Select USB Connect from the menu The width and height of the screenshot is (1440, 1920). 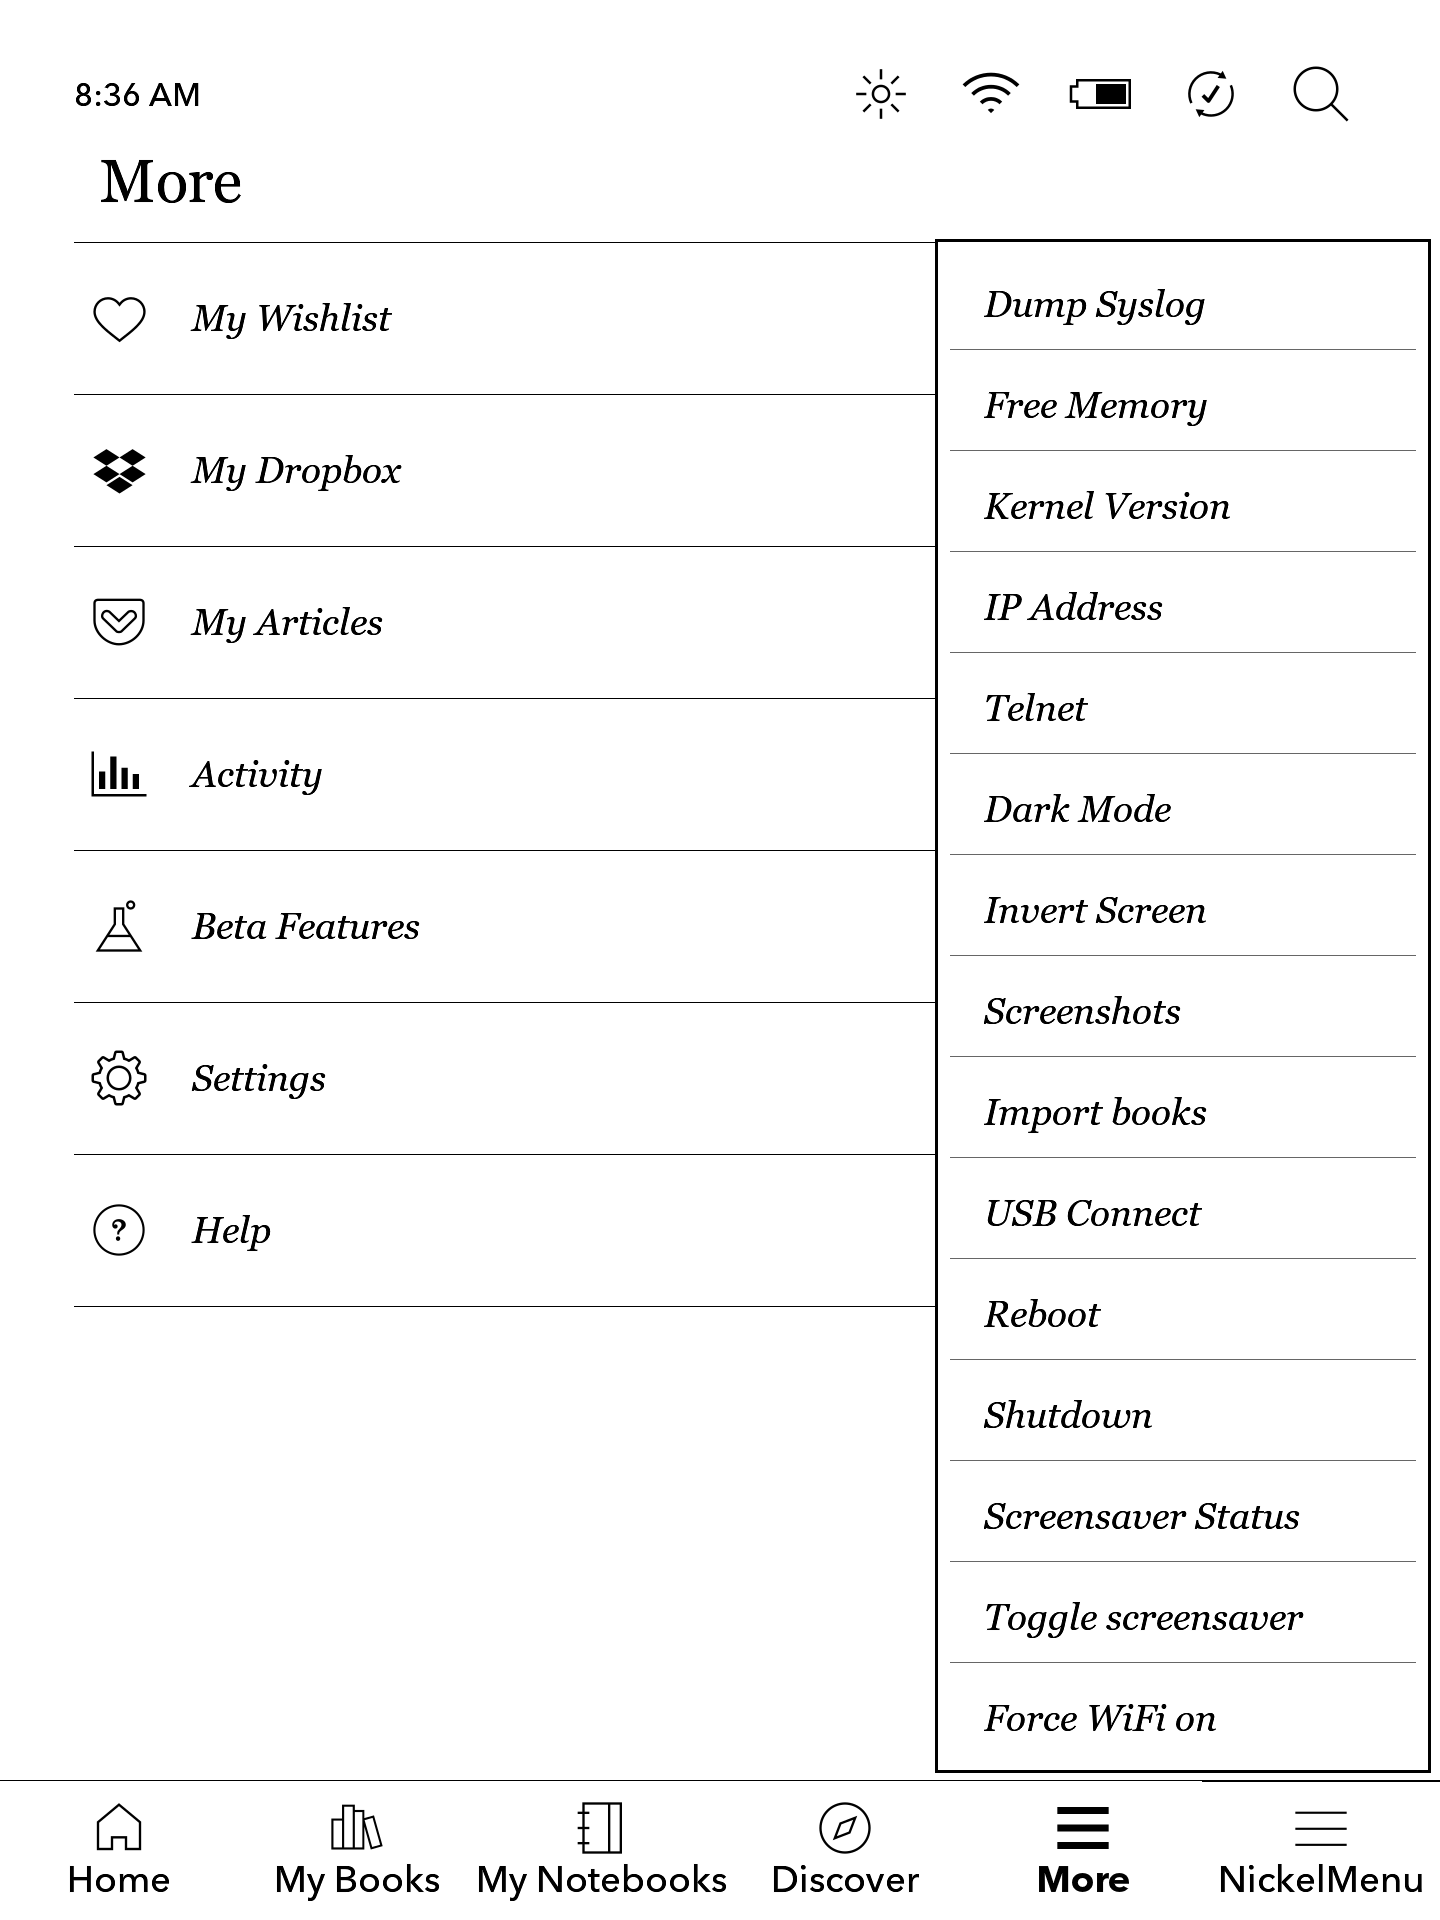pyautogui.click(x=1092, y=1213)
